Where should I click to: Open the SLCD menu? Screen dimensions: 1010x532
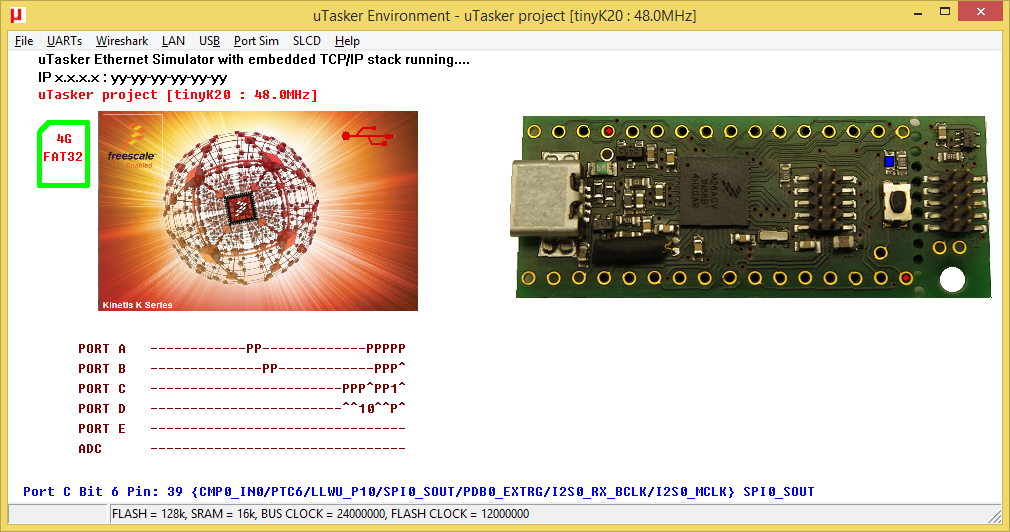click(307, 41)
